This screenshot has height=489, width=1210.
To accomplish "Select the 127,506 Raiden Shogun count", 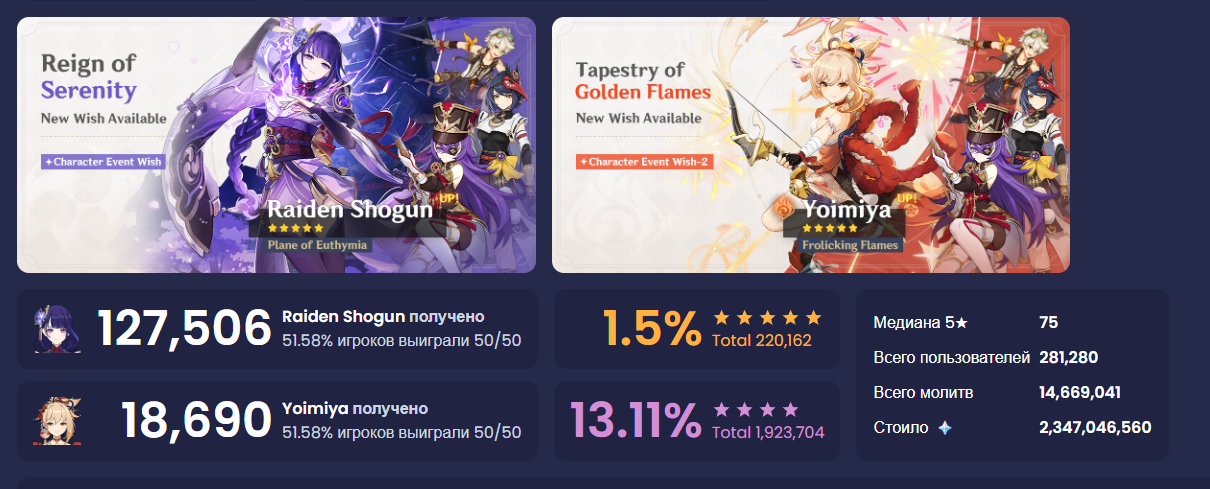I will point(185,329).
